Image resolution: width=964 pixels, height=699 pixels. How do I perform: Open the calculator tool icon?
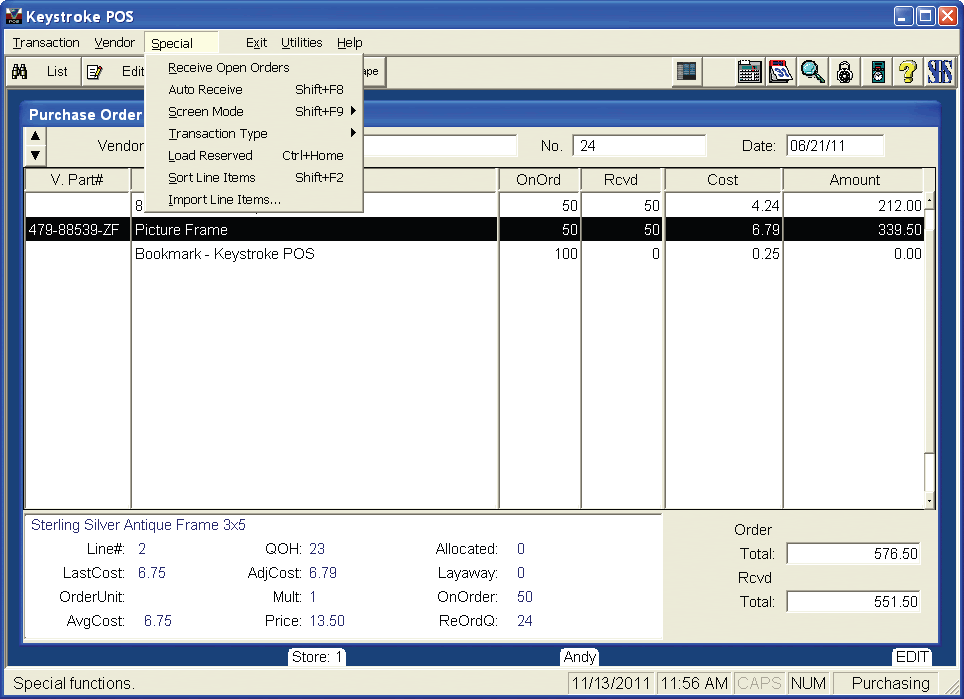749,72
